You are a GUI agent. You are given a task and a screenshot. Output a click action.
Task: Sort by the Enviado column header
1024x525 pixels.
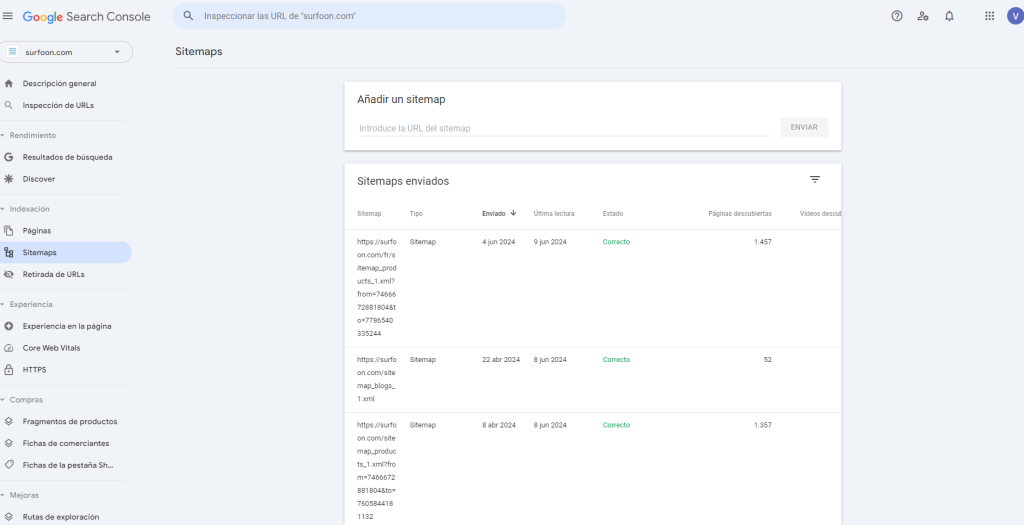(x=495, y=213)
